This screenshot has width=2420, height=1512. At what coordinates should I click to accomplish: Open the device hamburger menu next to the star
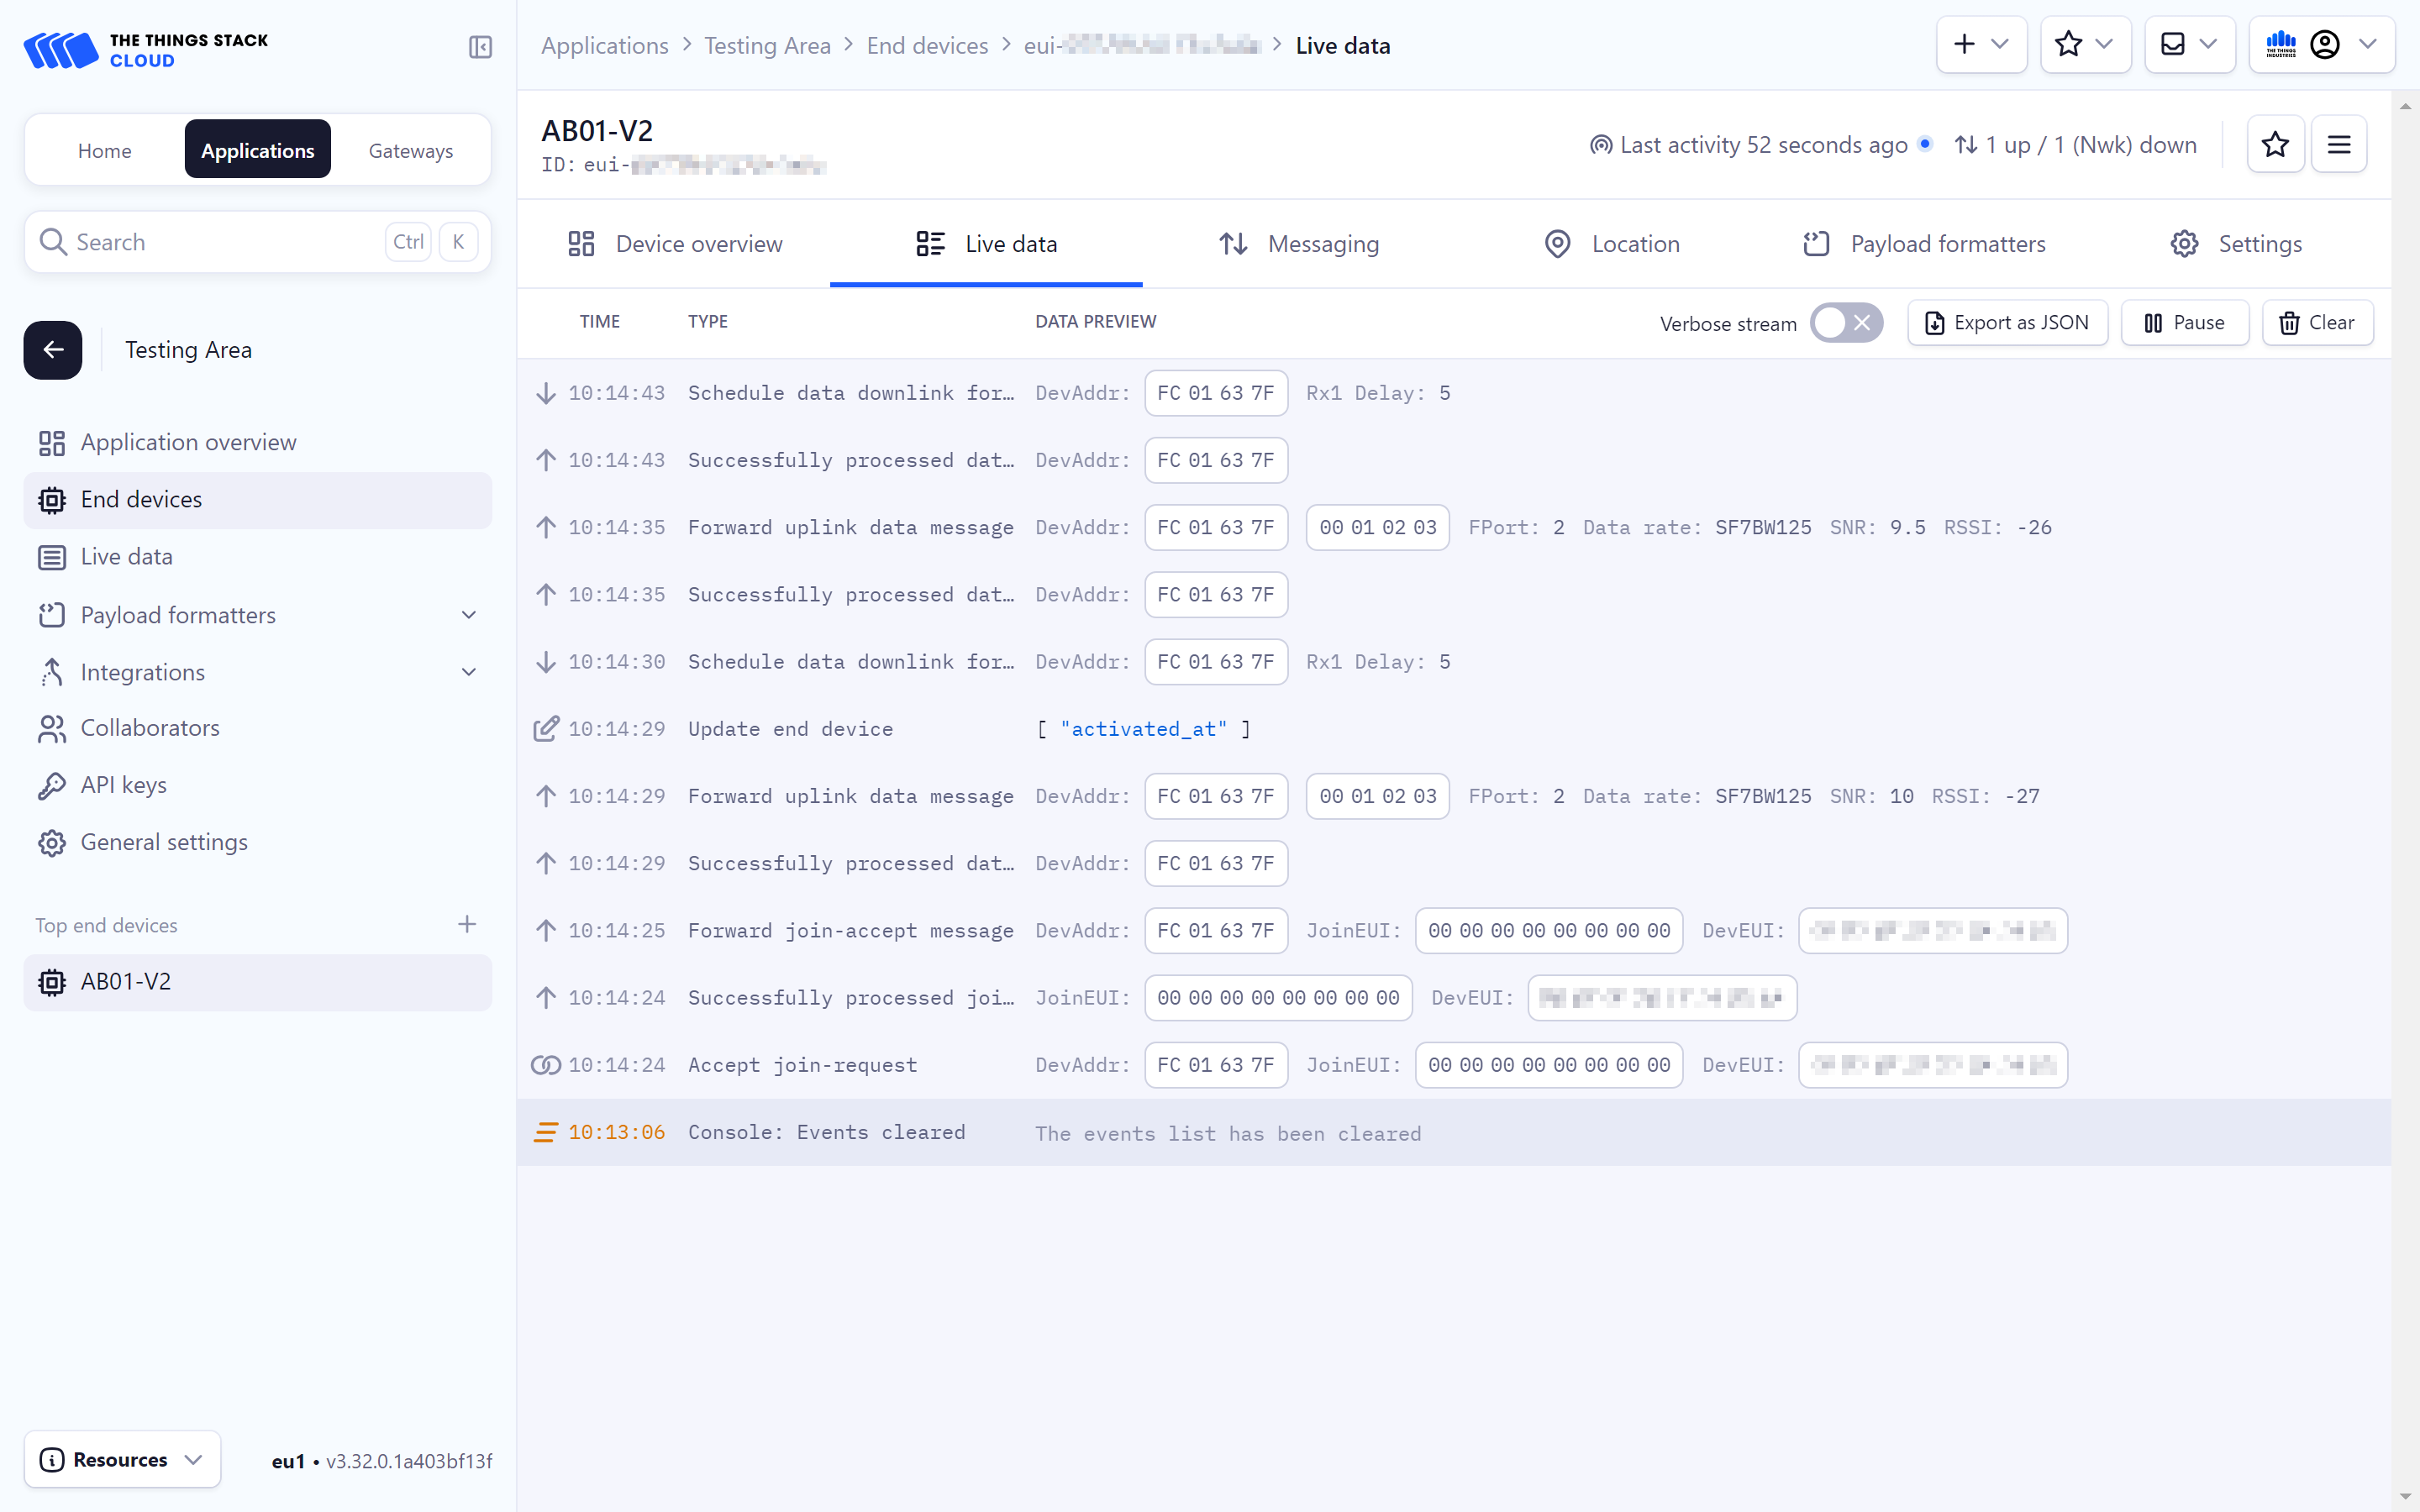tap(2339, 144)
